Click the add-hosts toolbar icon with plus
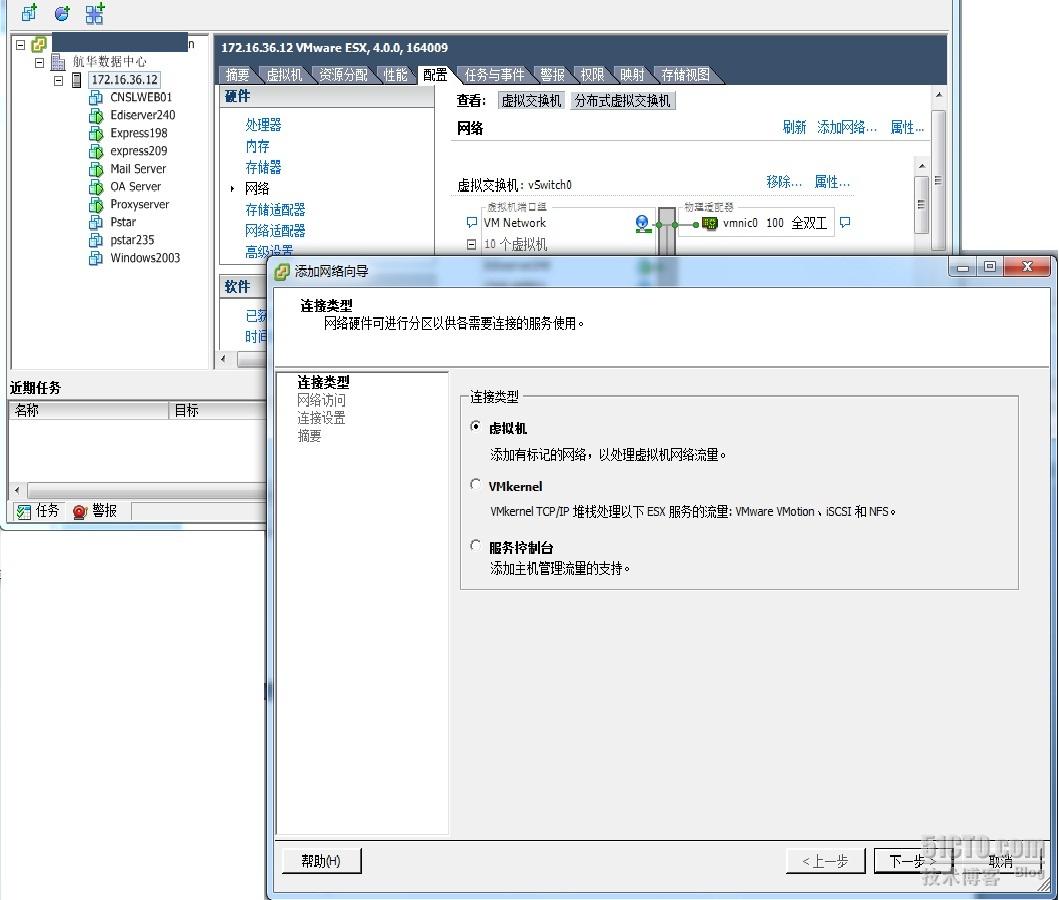The image size is (1059, 900). coord(95,13)
